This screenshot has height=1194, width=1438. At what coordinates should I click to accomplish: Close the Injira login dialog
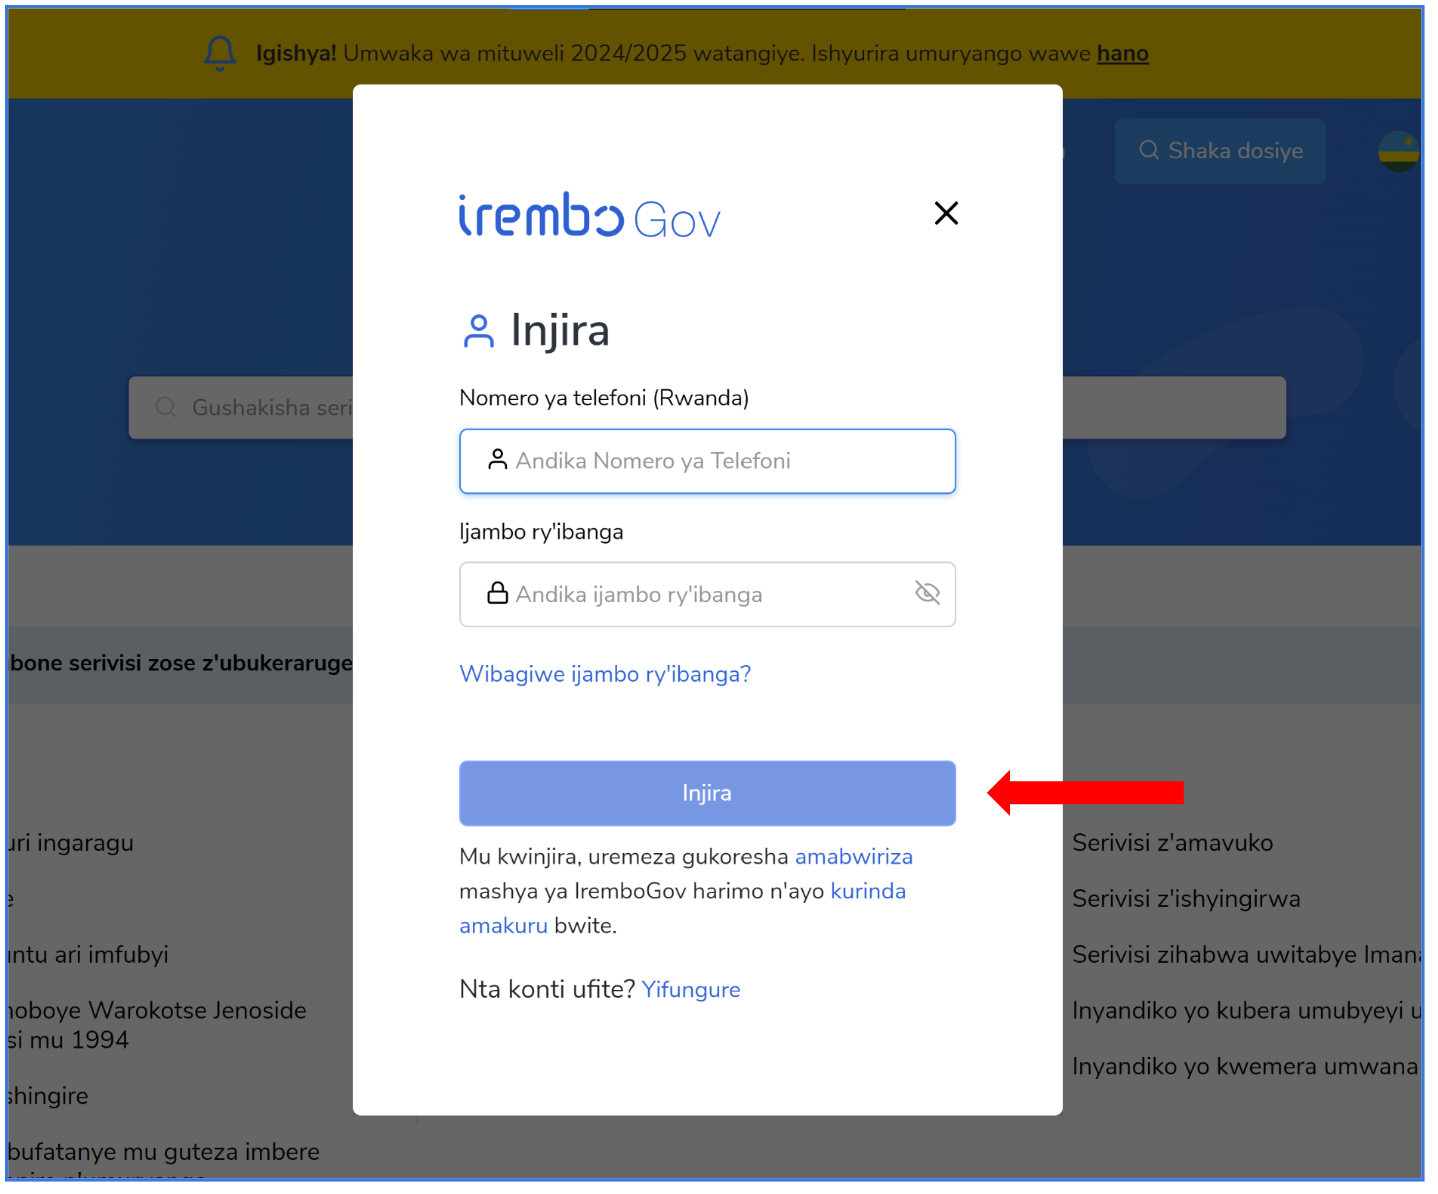[x=946, y=213]
